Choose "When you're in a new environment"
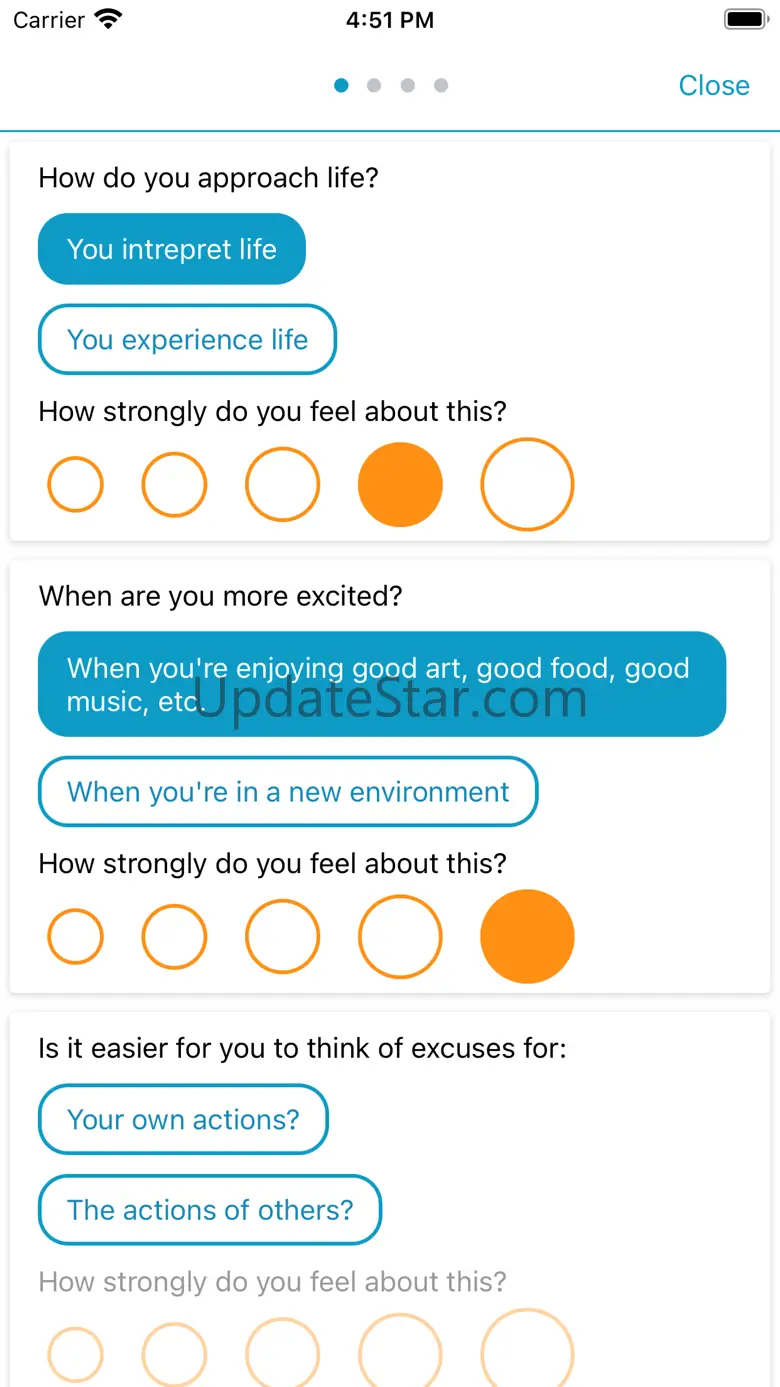Screen dimensions: 780x1387 [x=288, y=792]
